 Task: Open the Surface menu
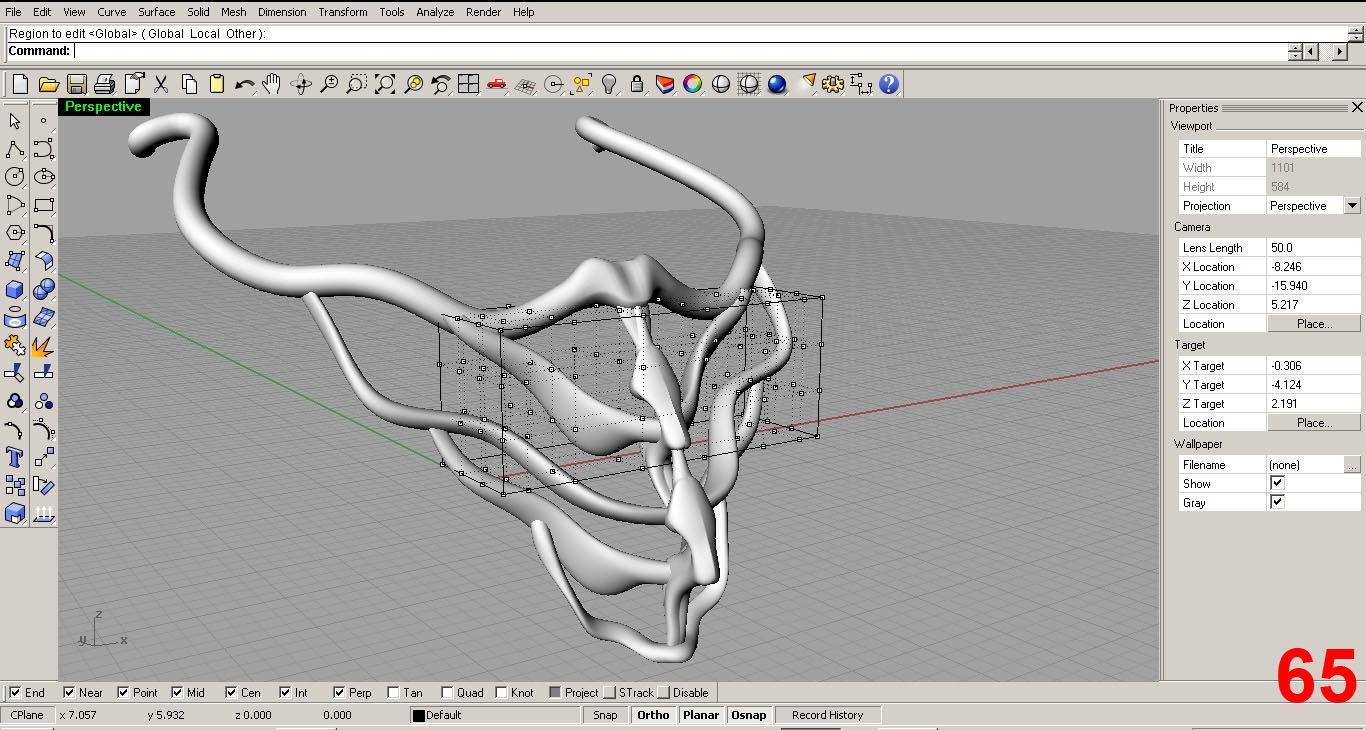pyautogui.click(x=156, y=12)
